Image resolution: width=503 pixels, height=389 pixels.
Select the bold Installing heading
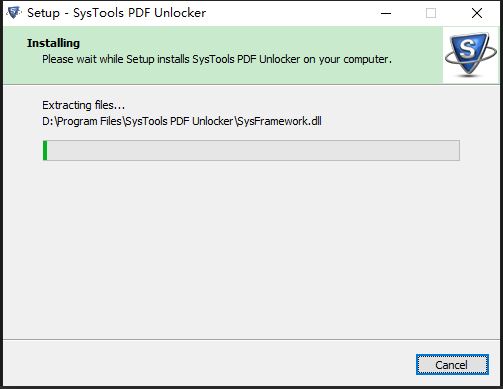pyautogui.click(x=53, y=43)
